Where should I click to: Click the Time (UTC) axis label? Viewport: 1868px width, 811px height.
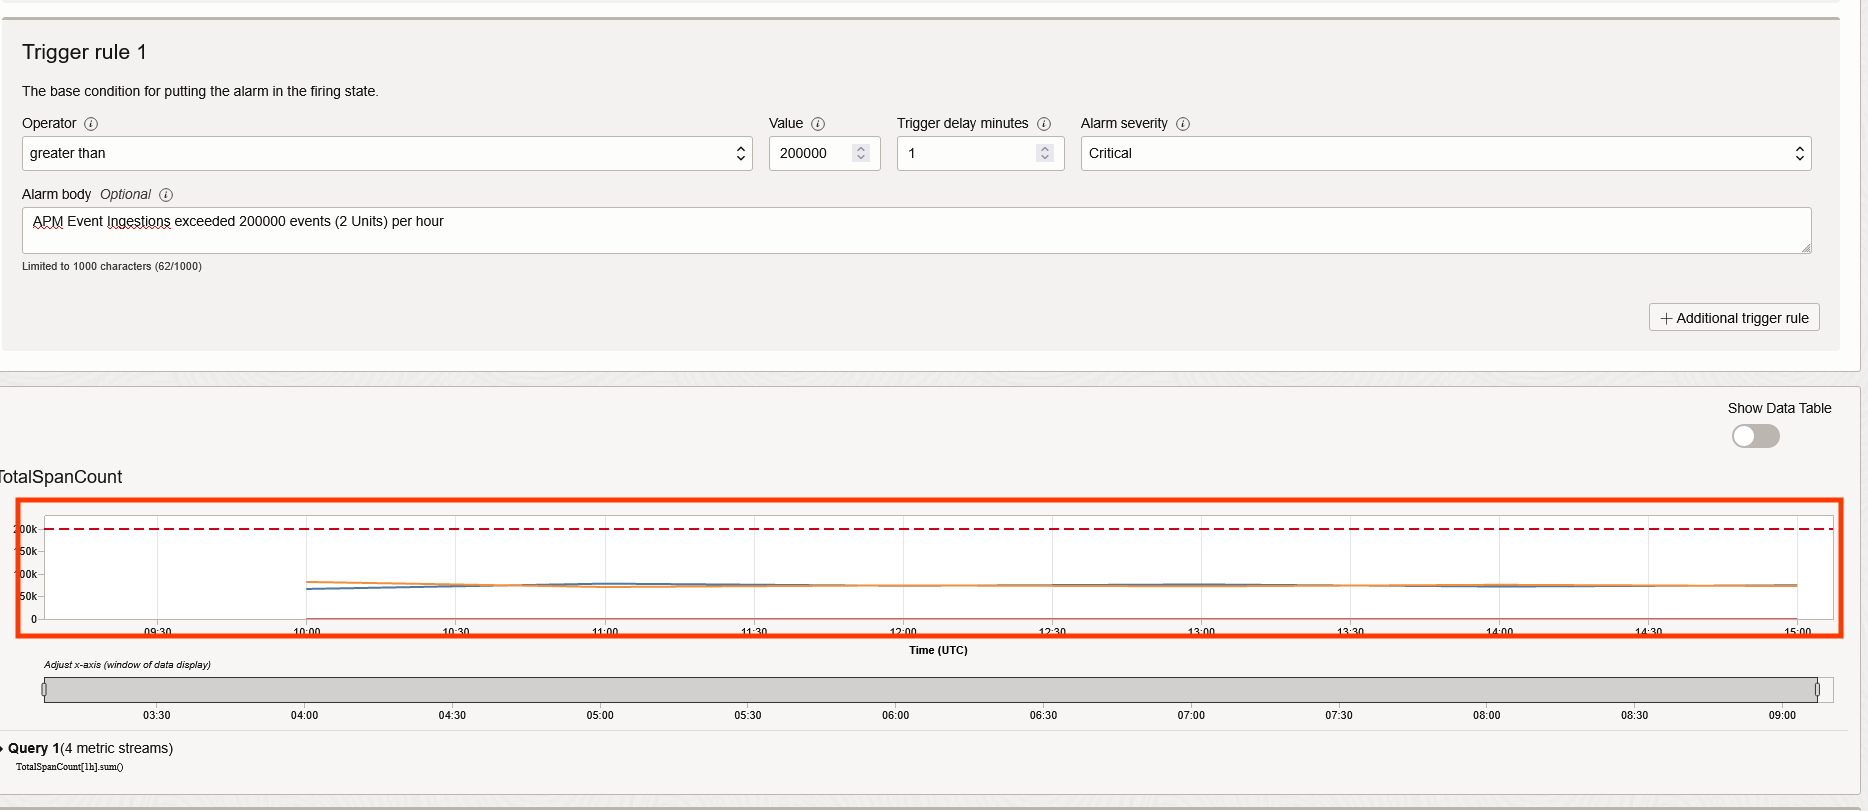click(938, 650)
